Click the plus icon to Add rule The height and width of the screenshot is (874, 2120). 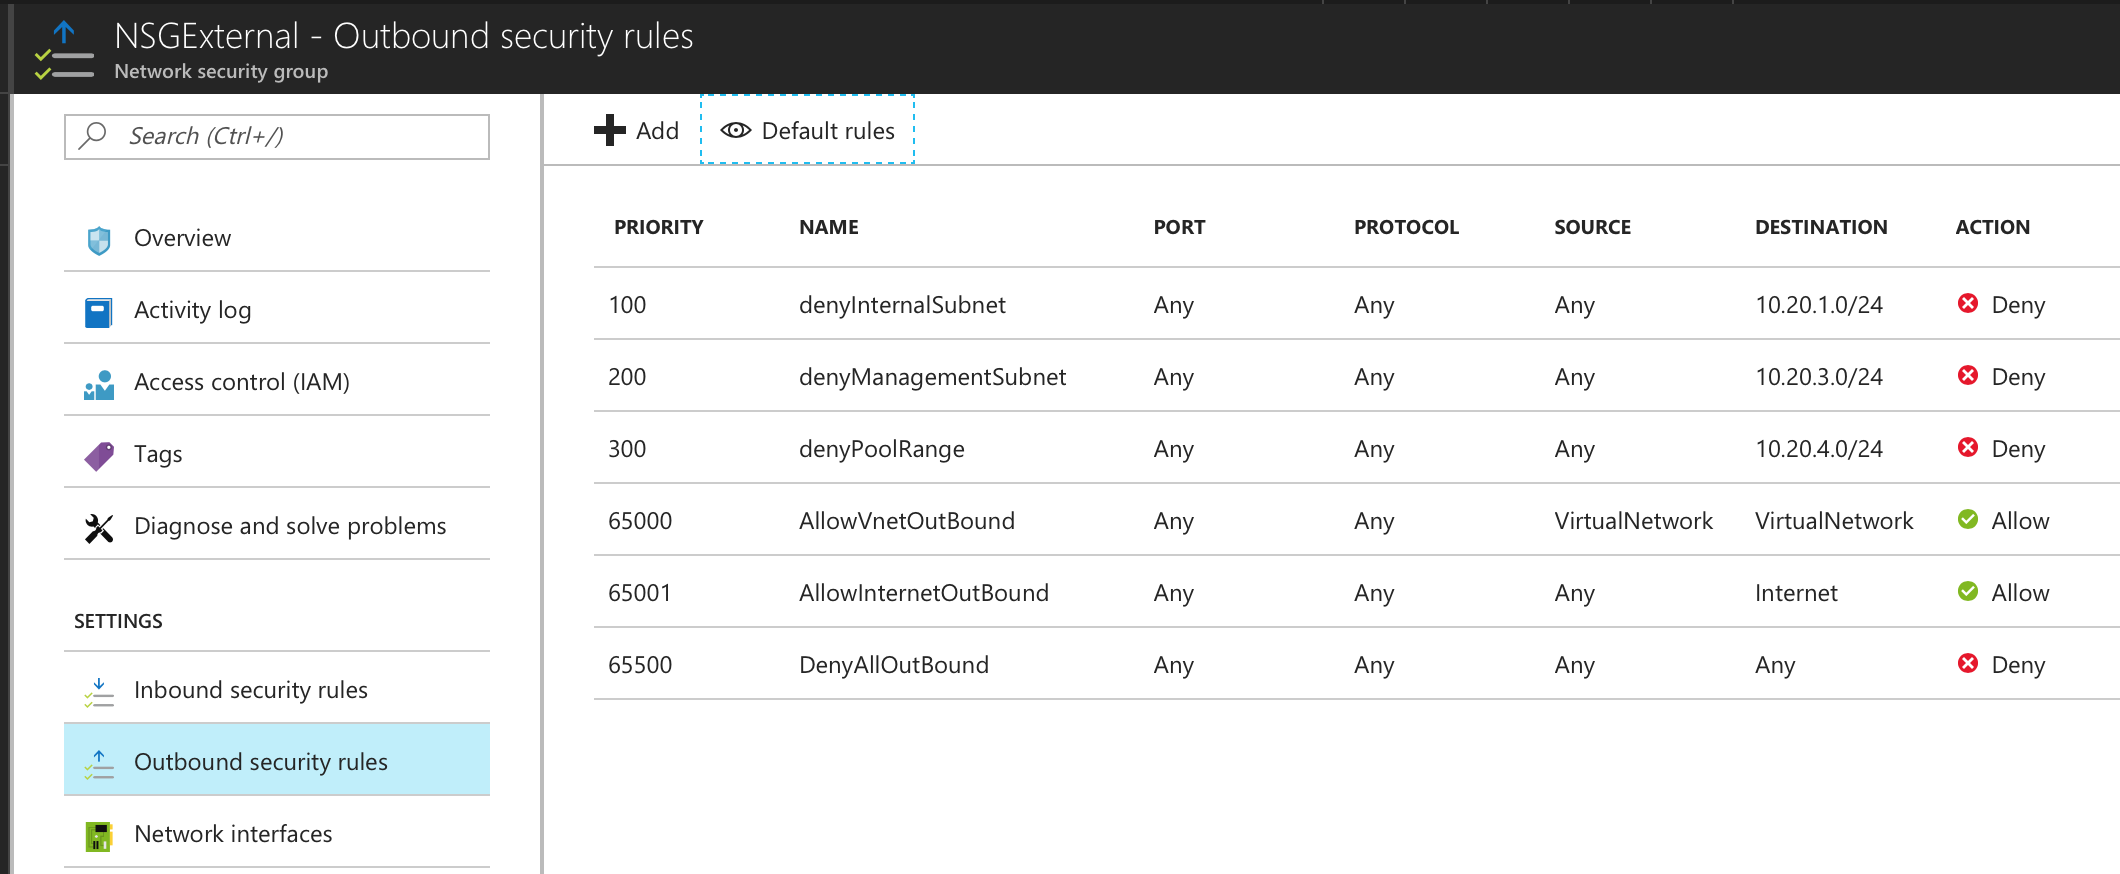pyautogui.click(x=609, y=130)
